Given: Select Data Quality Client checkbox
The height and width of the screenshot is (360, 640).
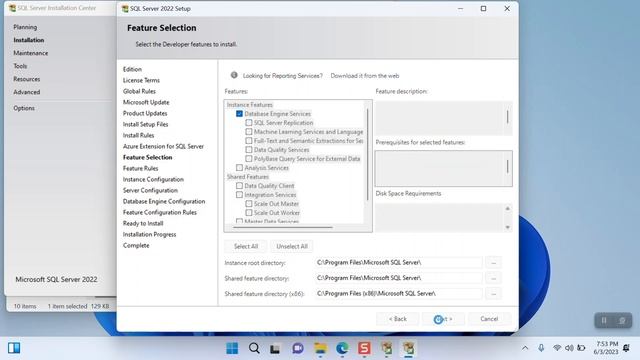Looking at the screenshot, I should click(x=239, y=185).
